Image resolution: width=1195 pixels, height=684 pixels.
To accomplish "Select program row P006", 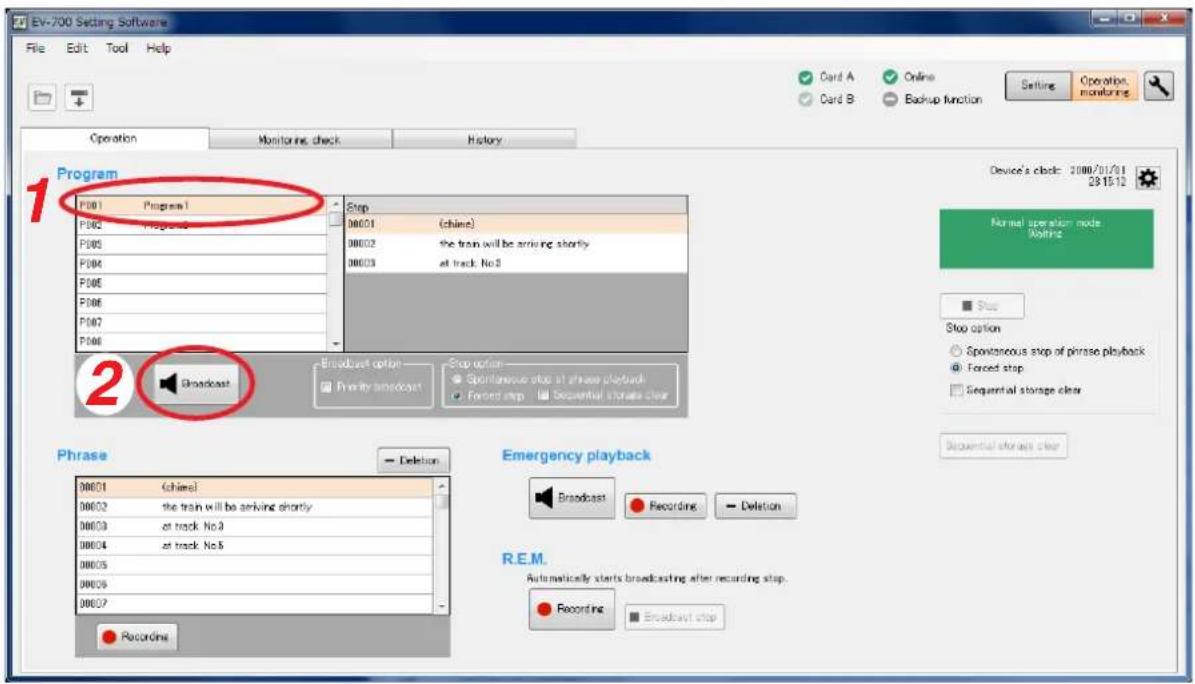I will pos(202,303).
